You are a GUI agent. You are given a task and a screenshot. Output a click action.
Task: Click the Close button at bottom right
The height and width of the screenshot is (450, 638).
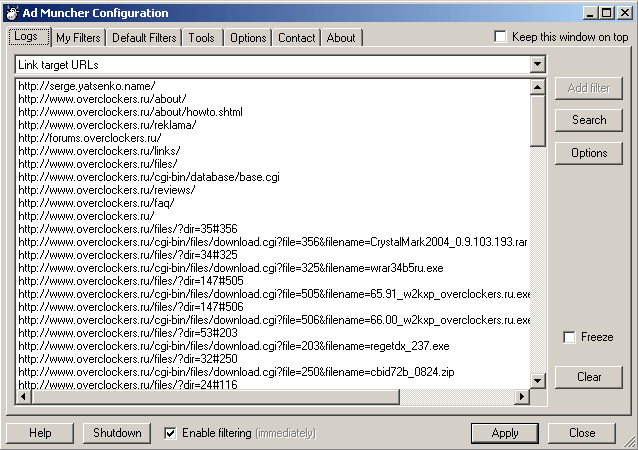point(582,433)
